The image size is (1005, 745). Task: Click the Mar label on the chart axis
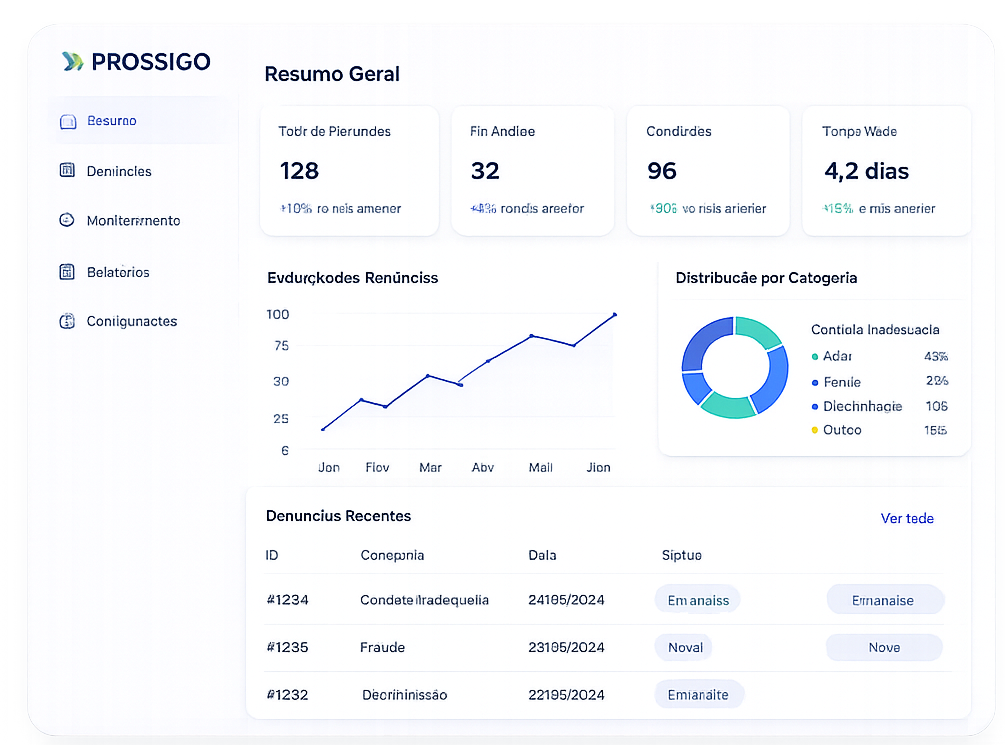point(430,468)
